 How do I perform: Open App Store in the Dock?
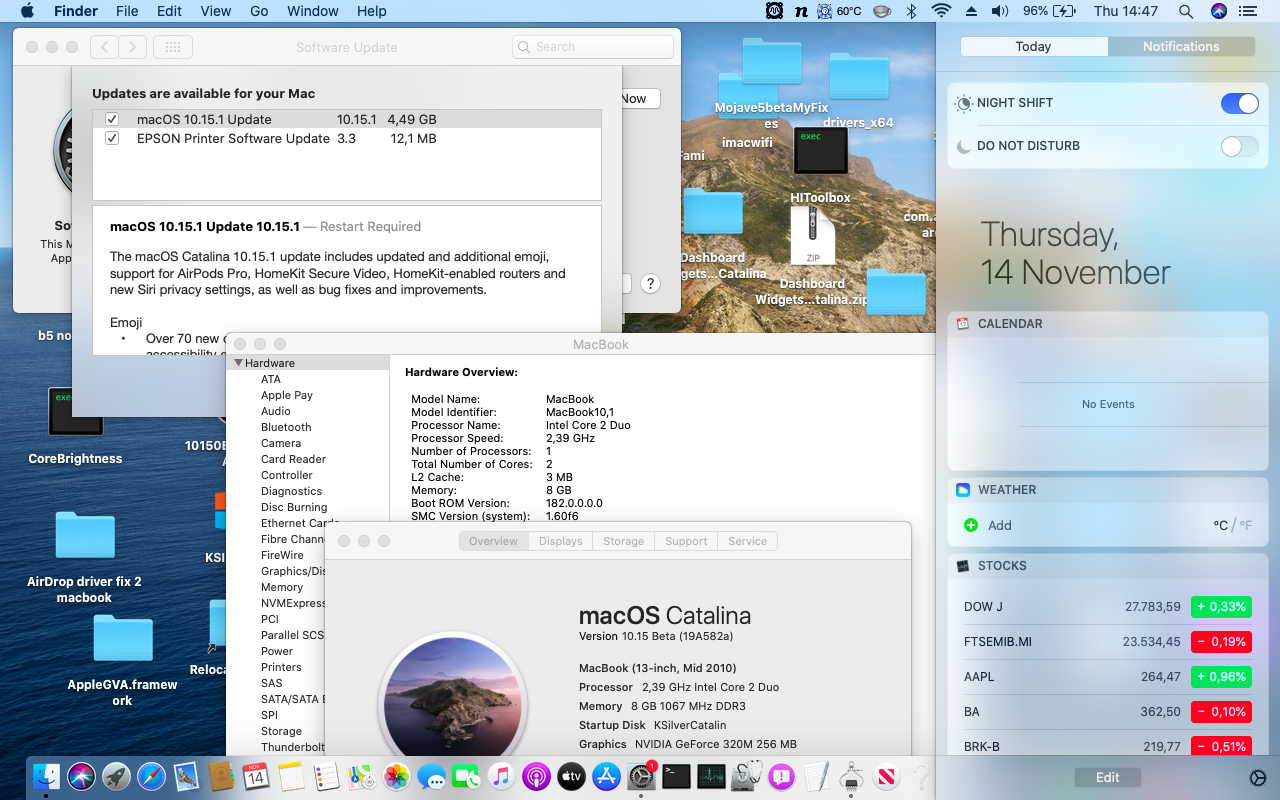(606, 776)
